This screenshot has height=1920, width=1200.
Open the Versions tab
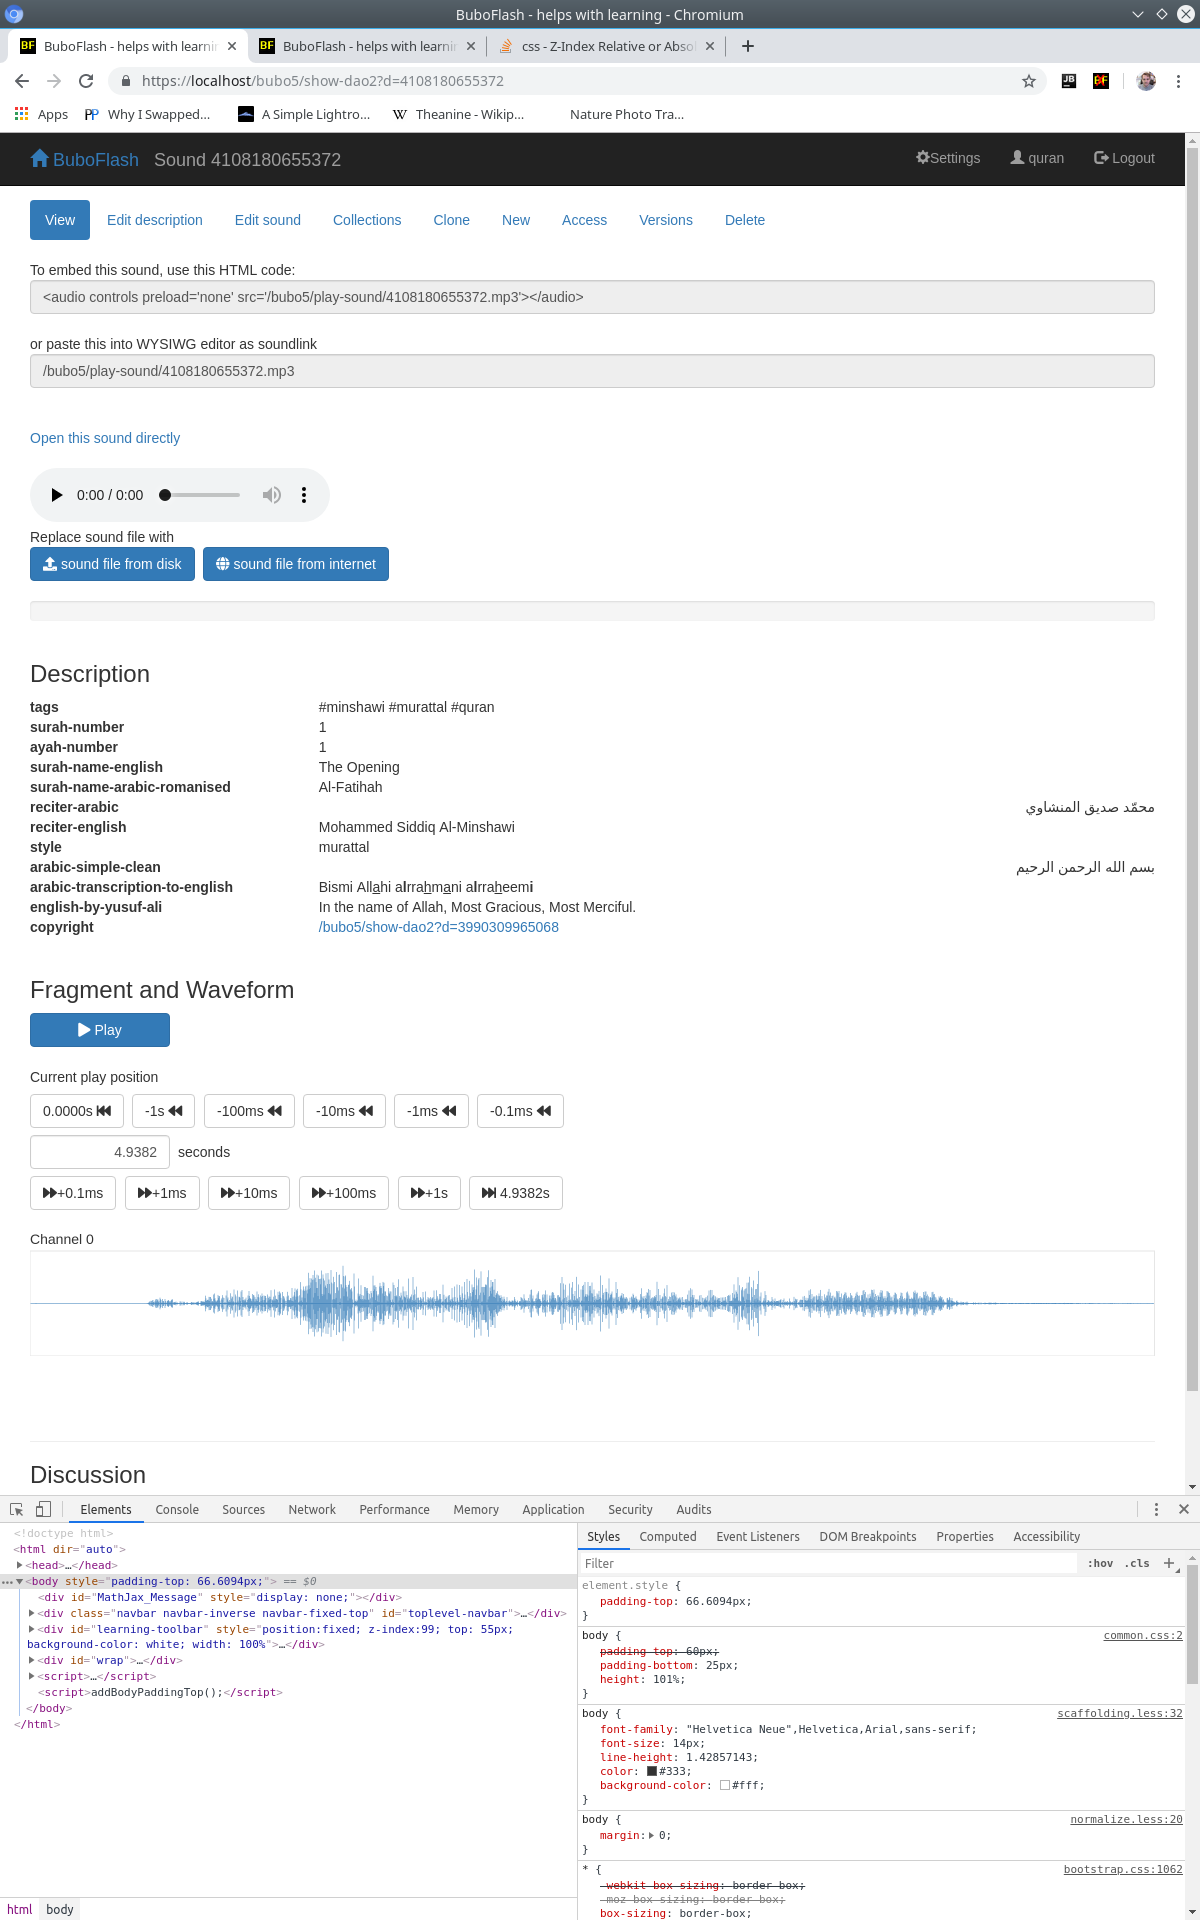[666, 220]
